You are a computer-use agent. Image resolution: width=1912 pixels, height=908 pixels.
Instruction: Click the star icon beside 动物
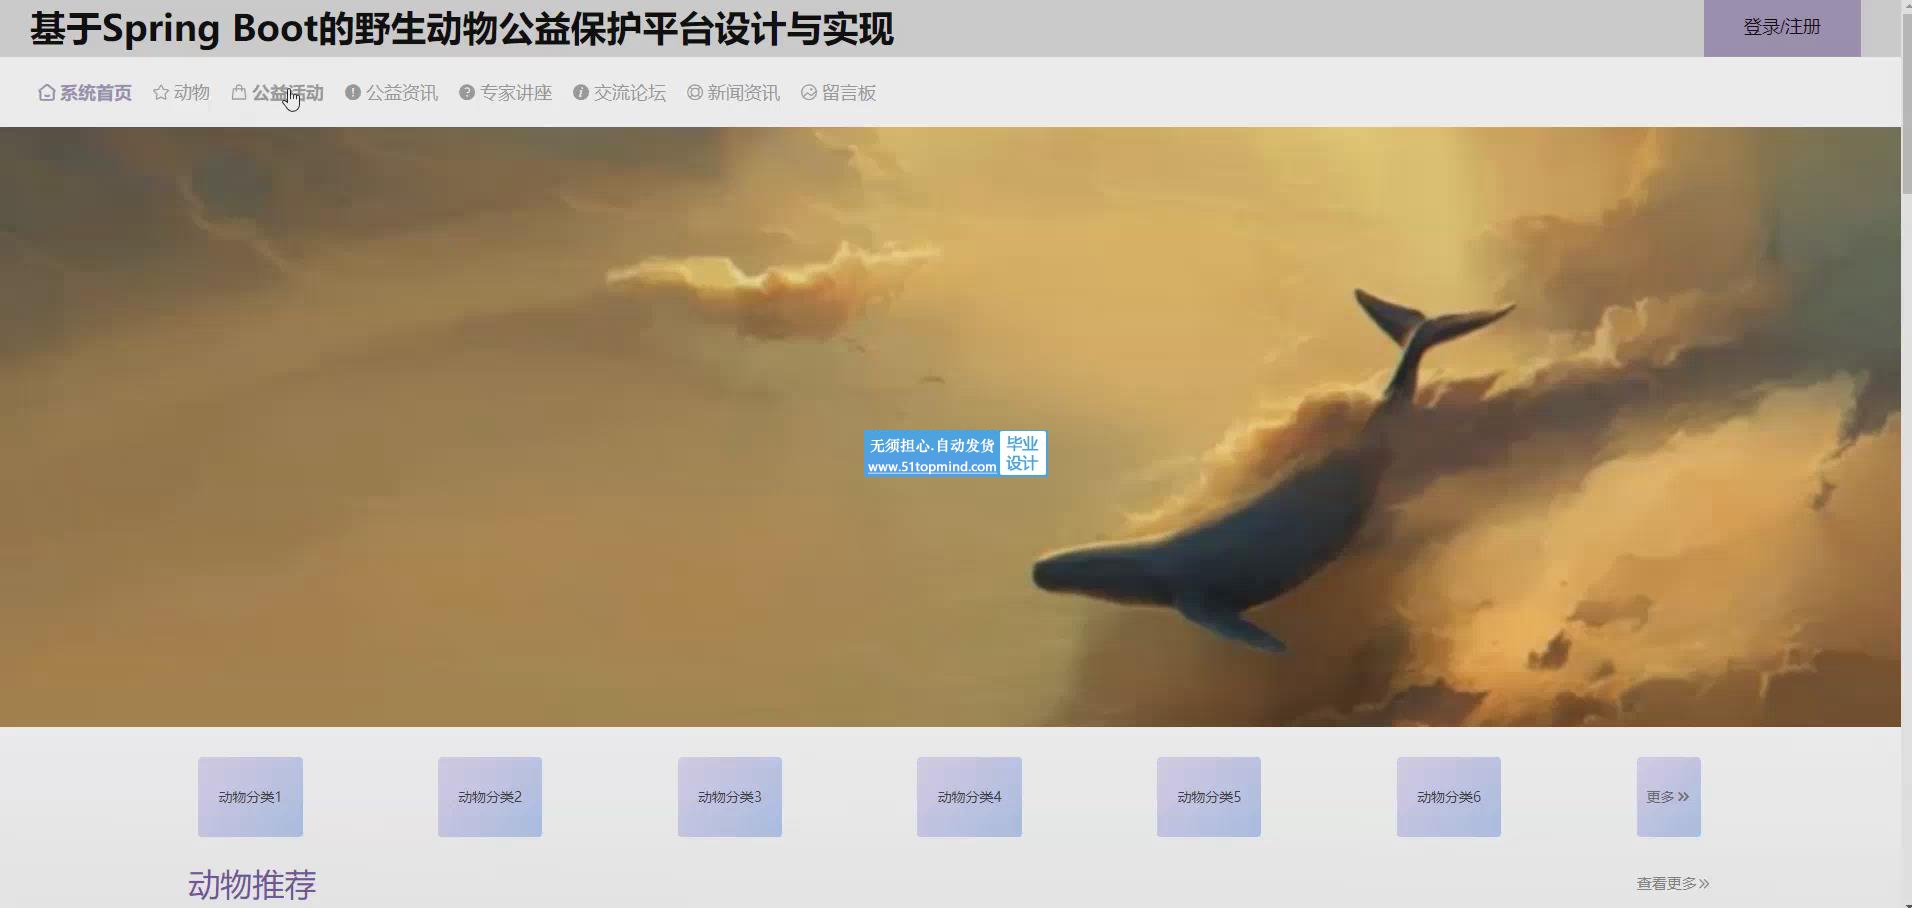161,93
